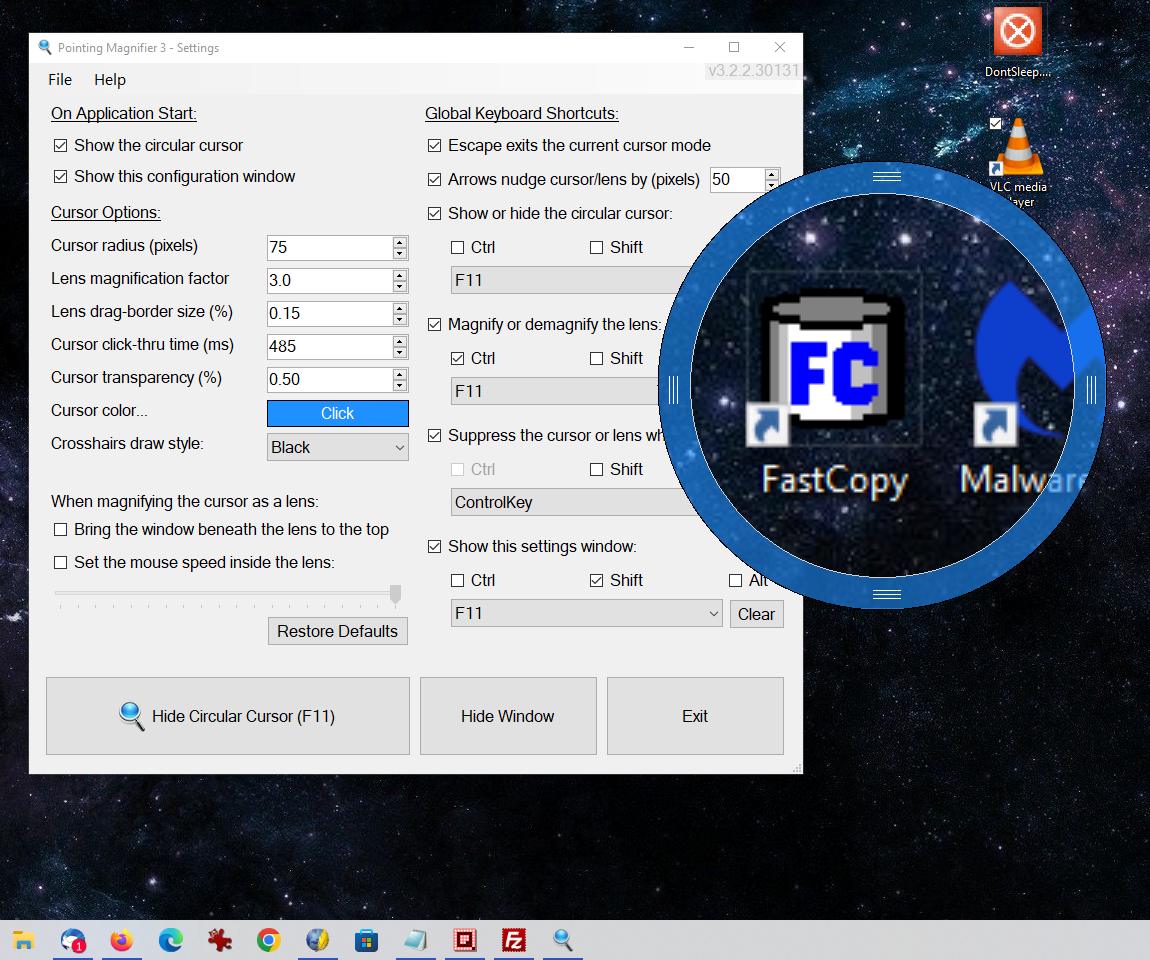The width and height of the screenshot is (1150, 960).
Task: Click the Hide Window button
Action: 508,716
